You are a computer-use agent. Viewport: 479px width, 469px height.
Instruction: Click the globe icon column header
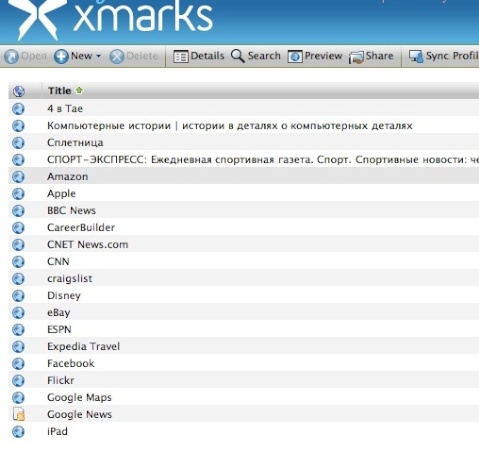(19, 91)
